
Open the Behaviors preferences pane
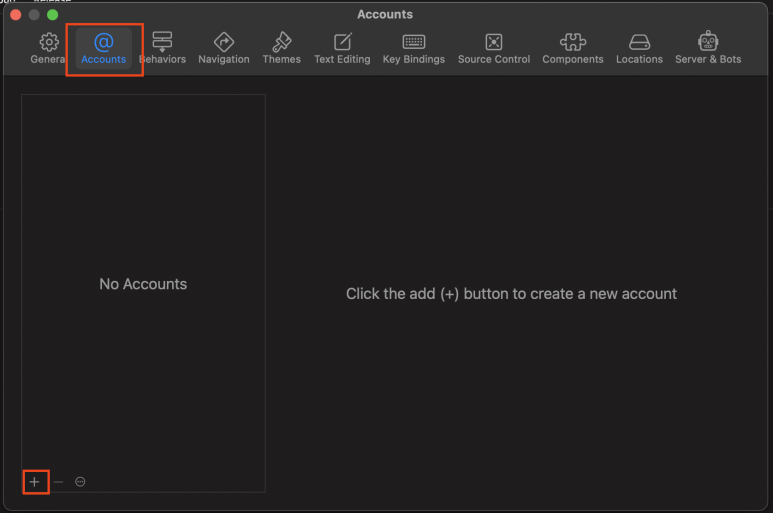(162, 48)
